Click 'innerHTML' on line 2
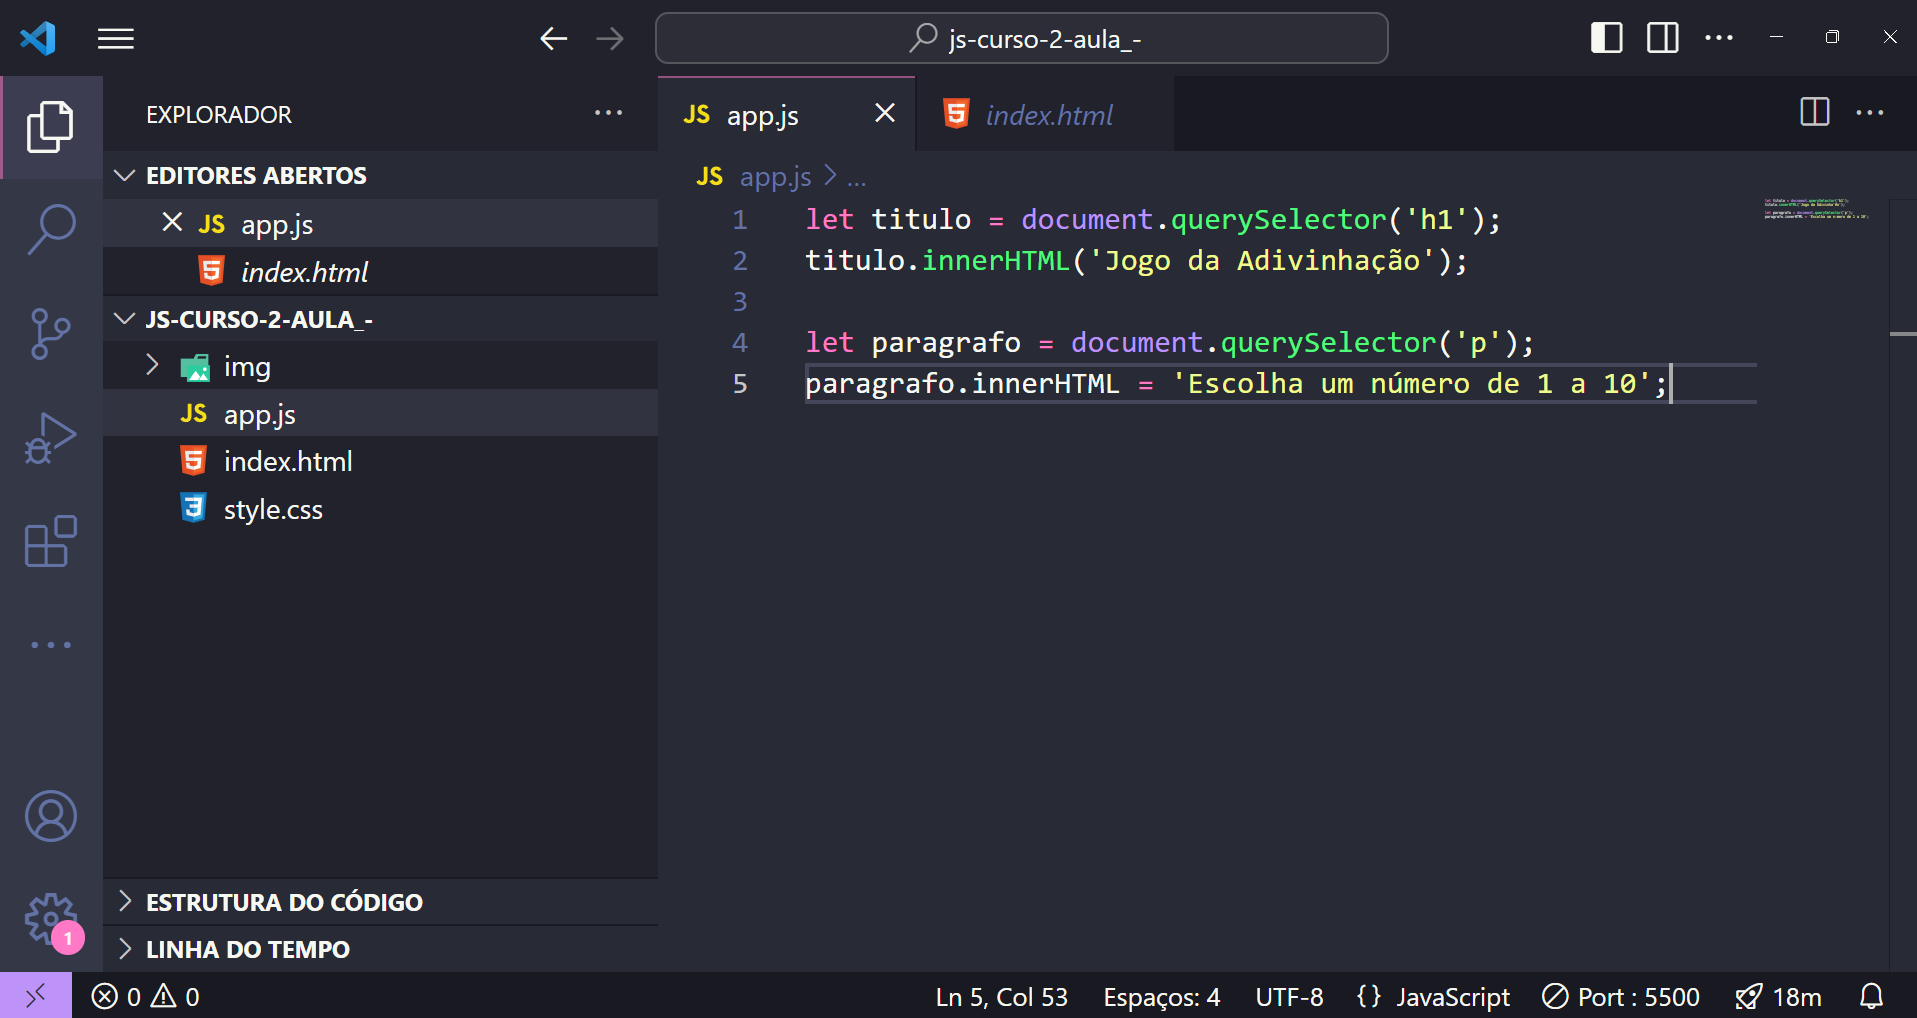This screenshot has height=1018, width=1917. click(x=996, y=260)
